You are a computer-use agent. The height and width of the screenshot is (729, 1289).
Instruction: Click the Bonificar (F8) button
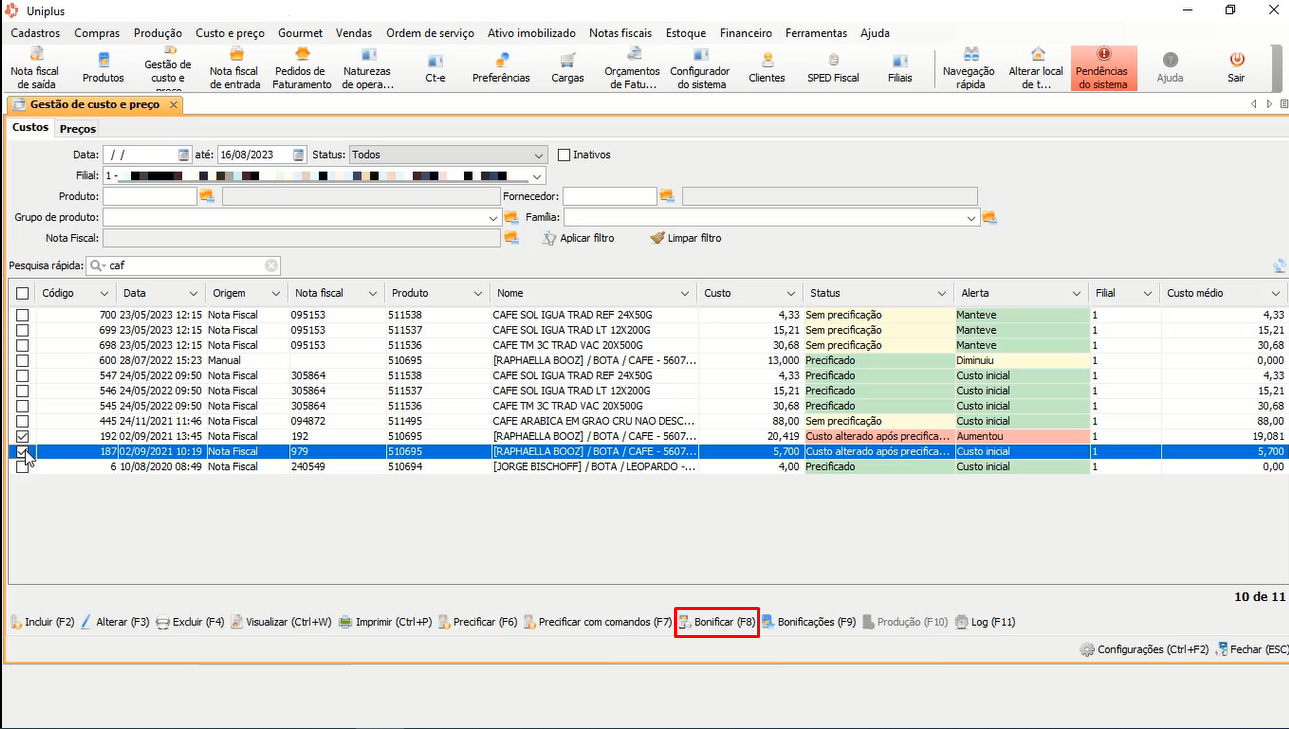coord(717,622)
